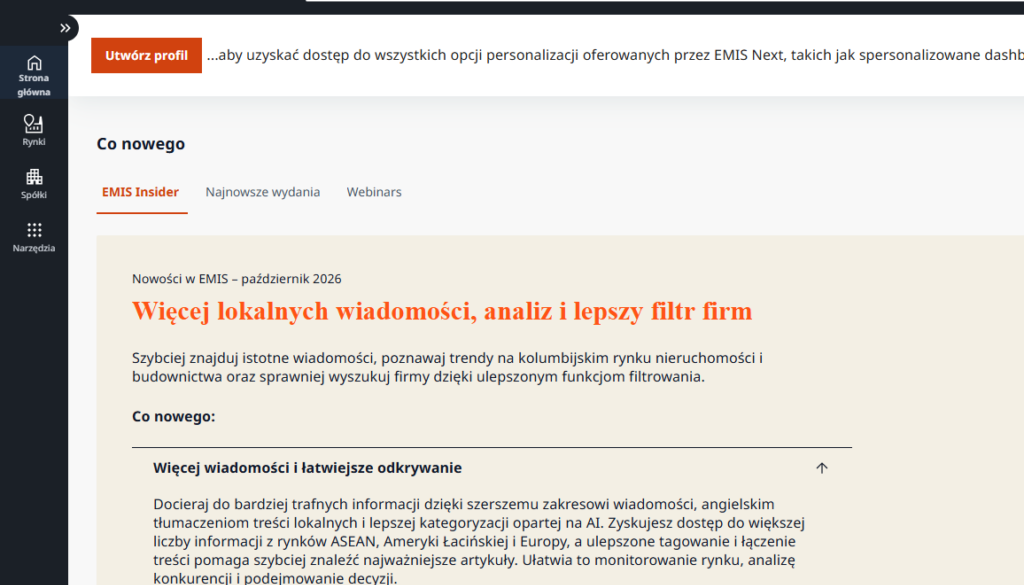Click headline Więcej lokalnych wiadomości, analiz
This screenshot has width=1024, height=585.
tap(442, 311)
